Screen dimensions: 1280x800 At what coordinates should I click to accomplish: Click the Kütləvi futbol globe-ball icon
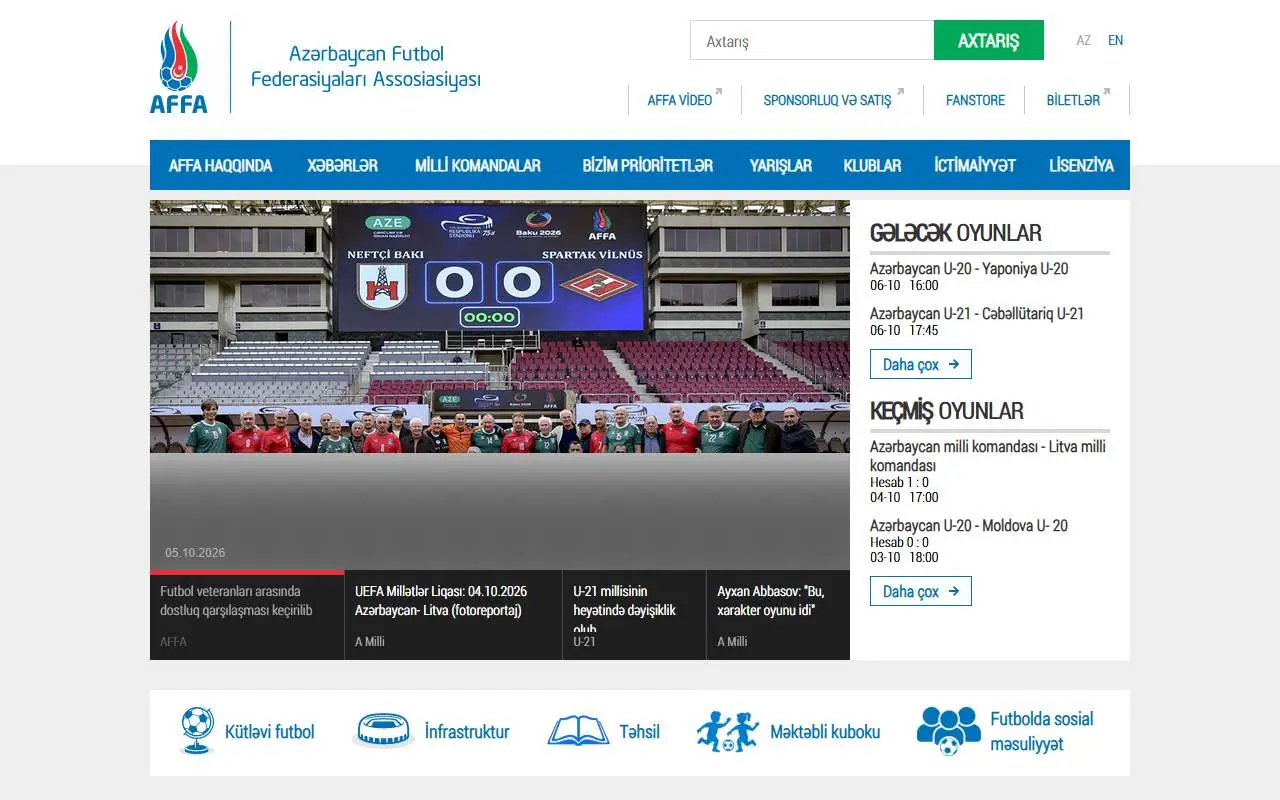[197, 731]
